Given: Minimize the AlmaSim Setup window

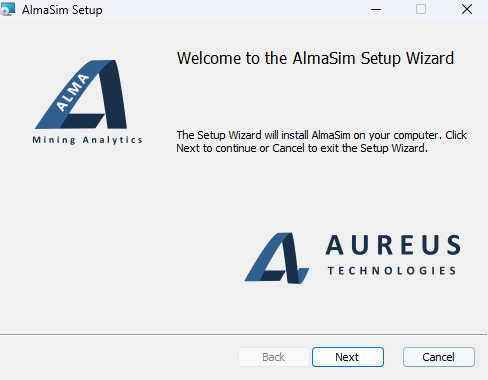Looking at the screenshot, I should pyautogui.click(x=376, y=10).
